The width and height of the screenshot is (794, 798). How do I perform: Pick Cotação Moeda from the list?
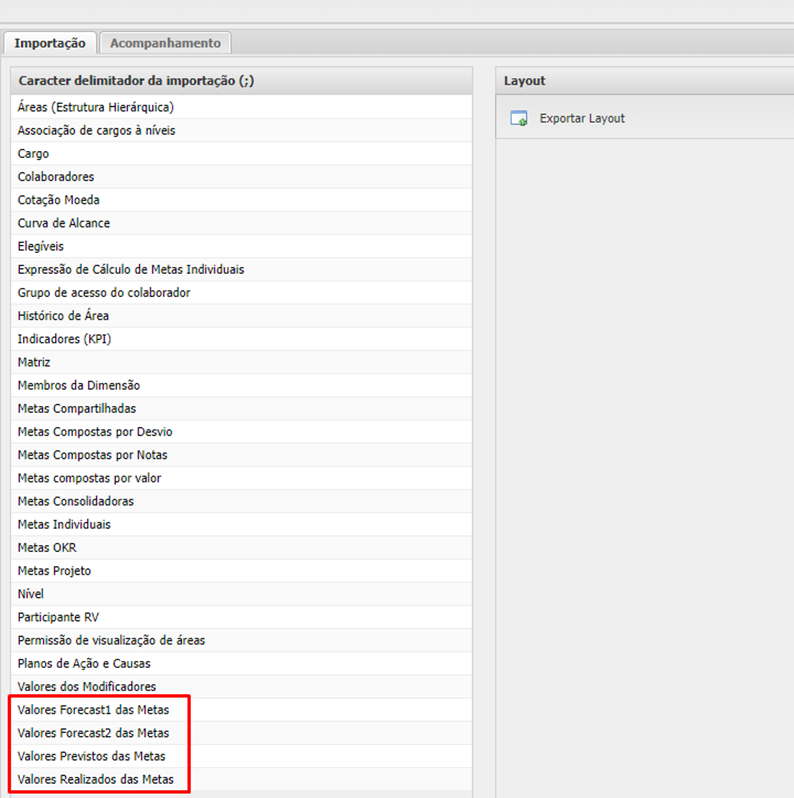tap(58, 200)
